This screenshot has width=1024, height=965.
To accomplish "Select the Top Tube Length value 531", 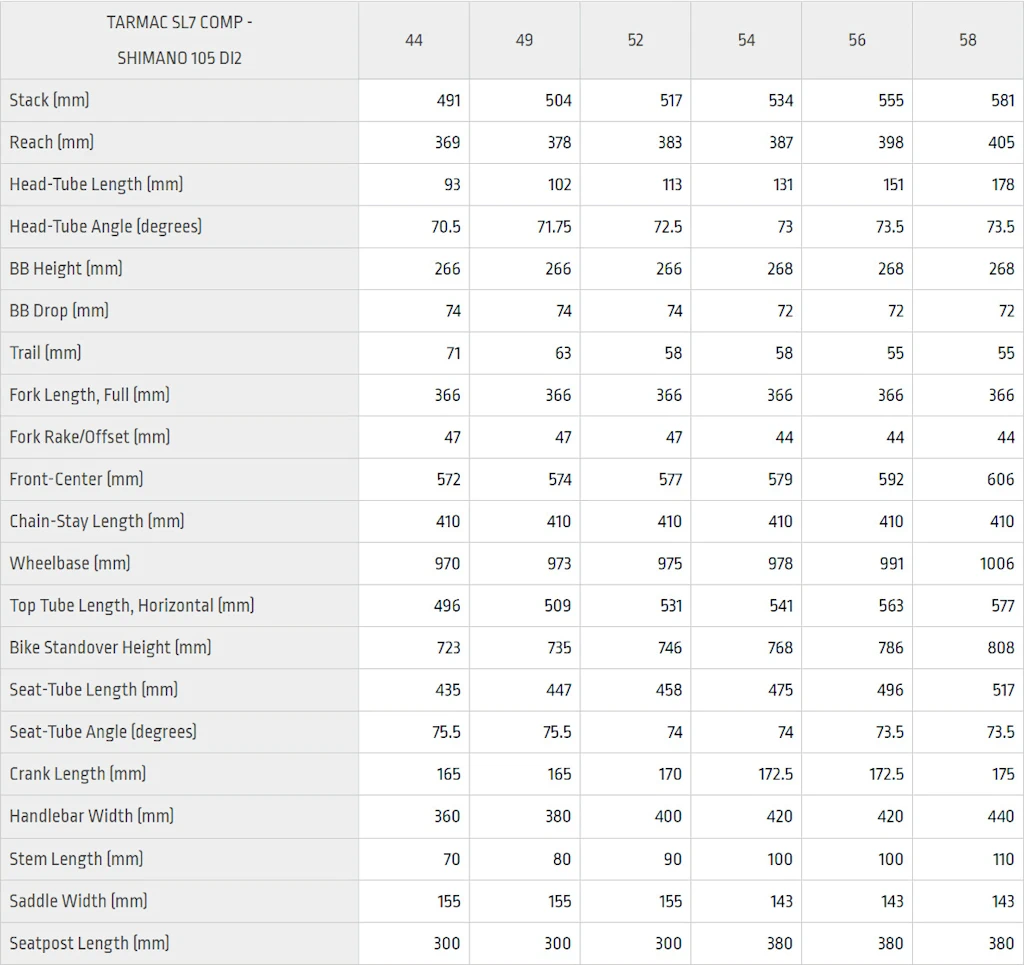I will point(669,605).
